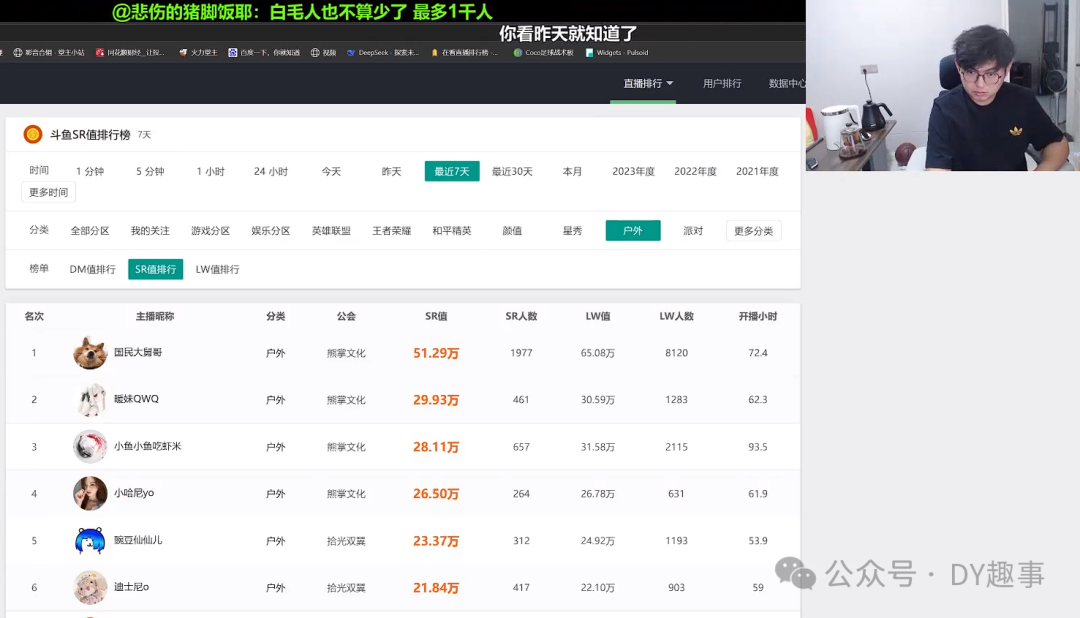Image resolution: width=1080 pixels, height=618 pixels.
Task: Open streamer name 豌豆仙仙儿
Action: click(x=138, y=540)
